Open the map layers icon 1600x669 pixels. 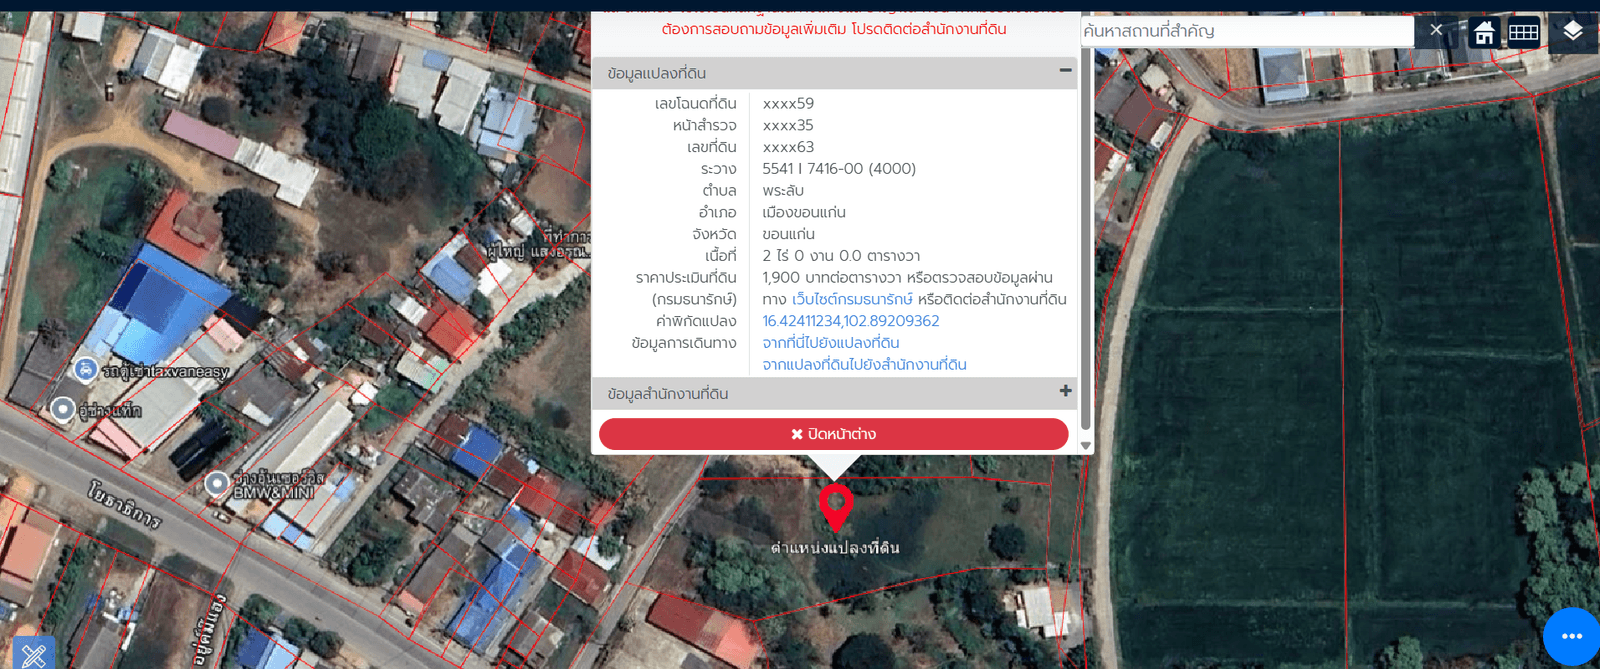1573,31
